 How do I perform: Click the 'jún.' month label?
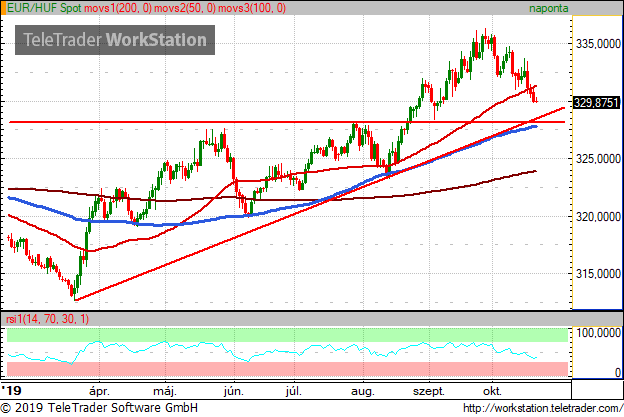[x=234, y=391]
